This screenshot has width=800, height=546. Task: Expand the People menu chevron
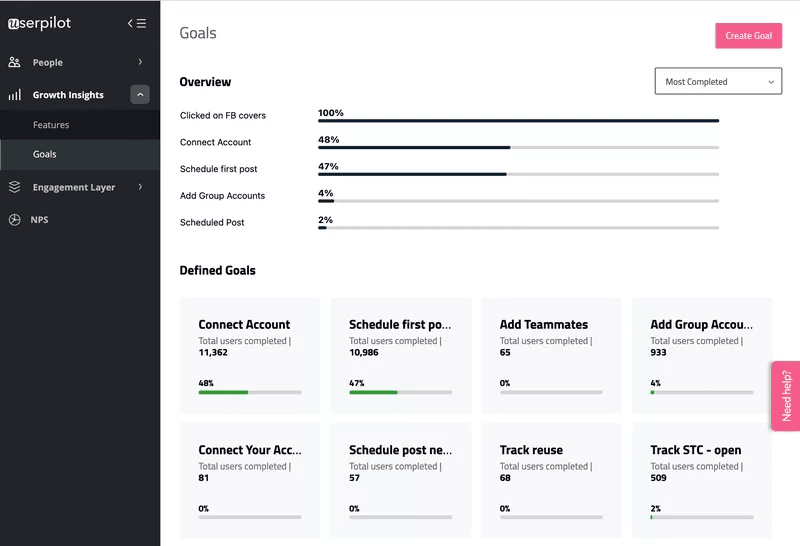tap(140, 62)
